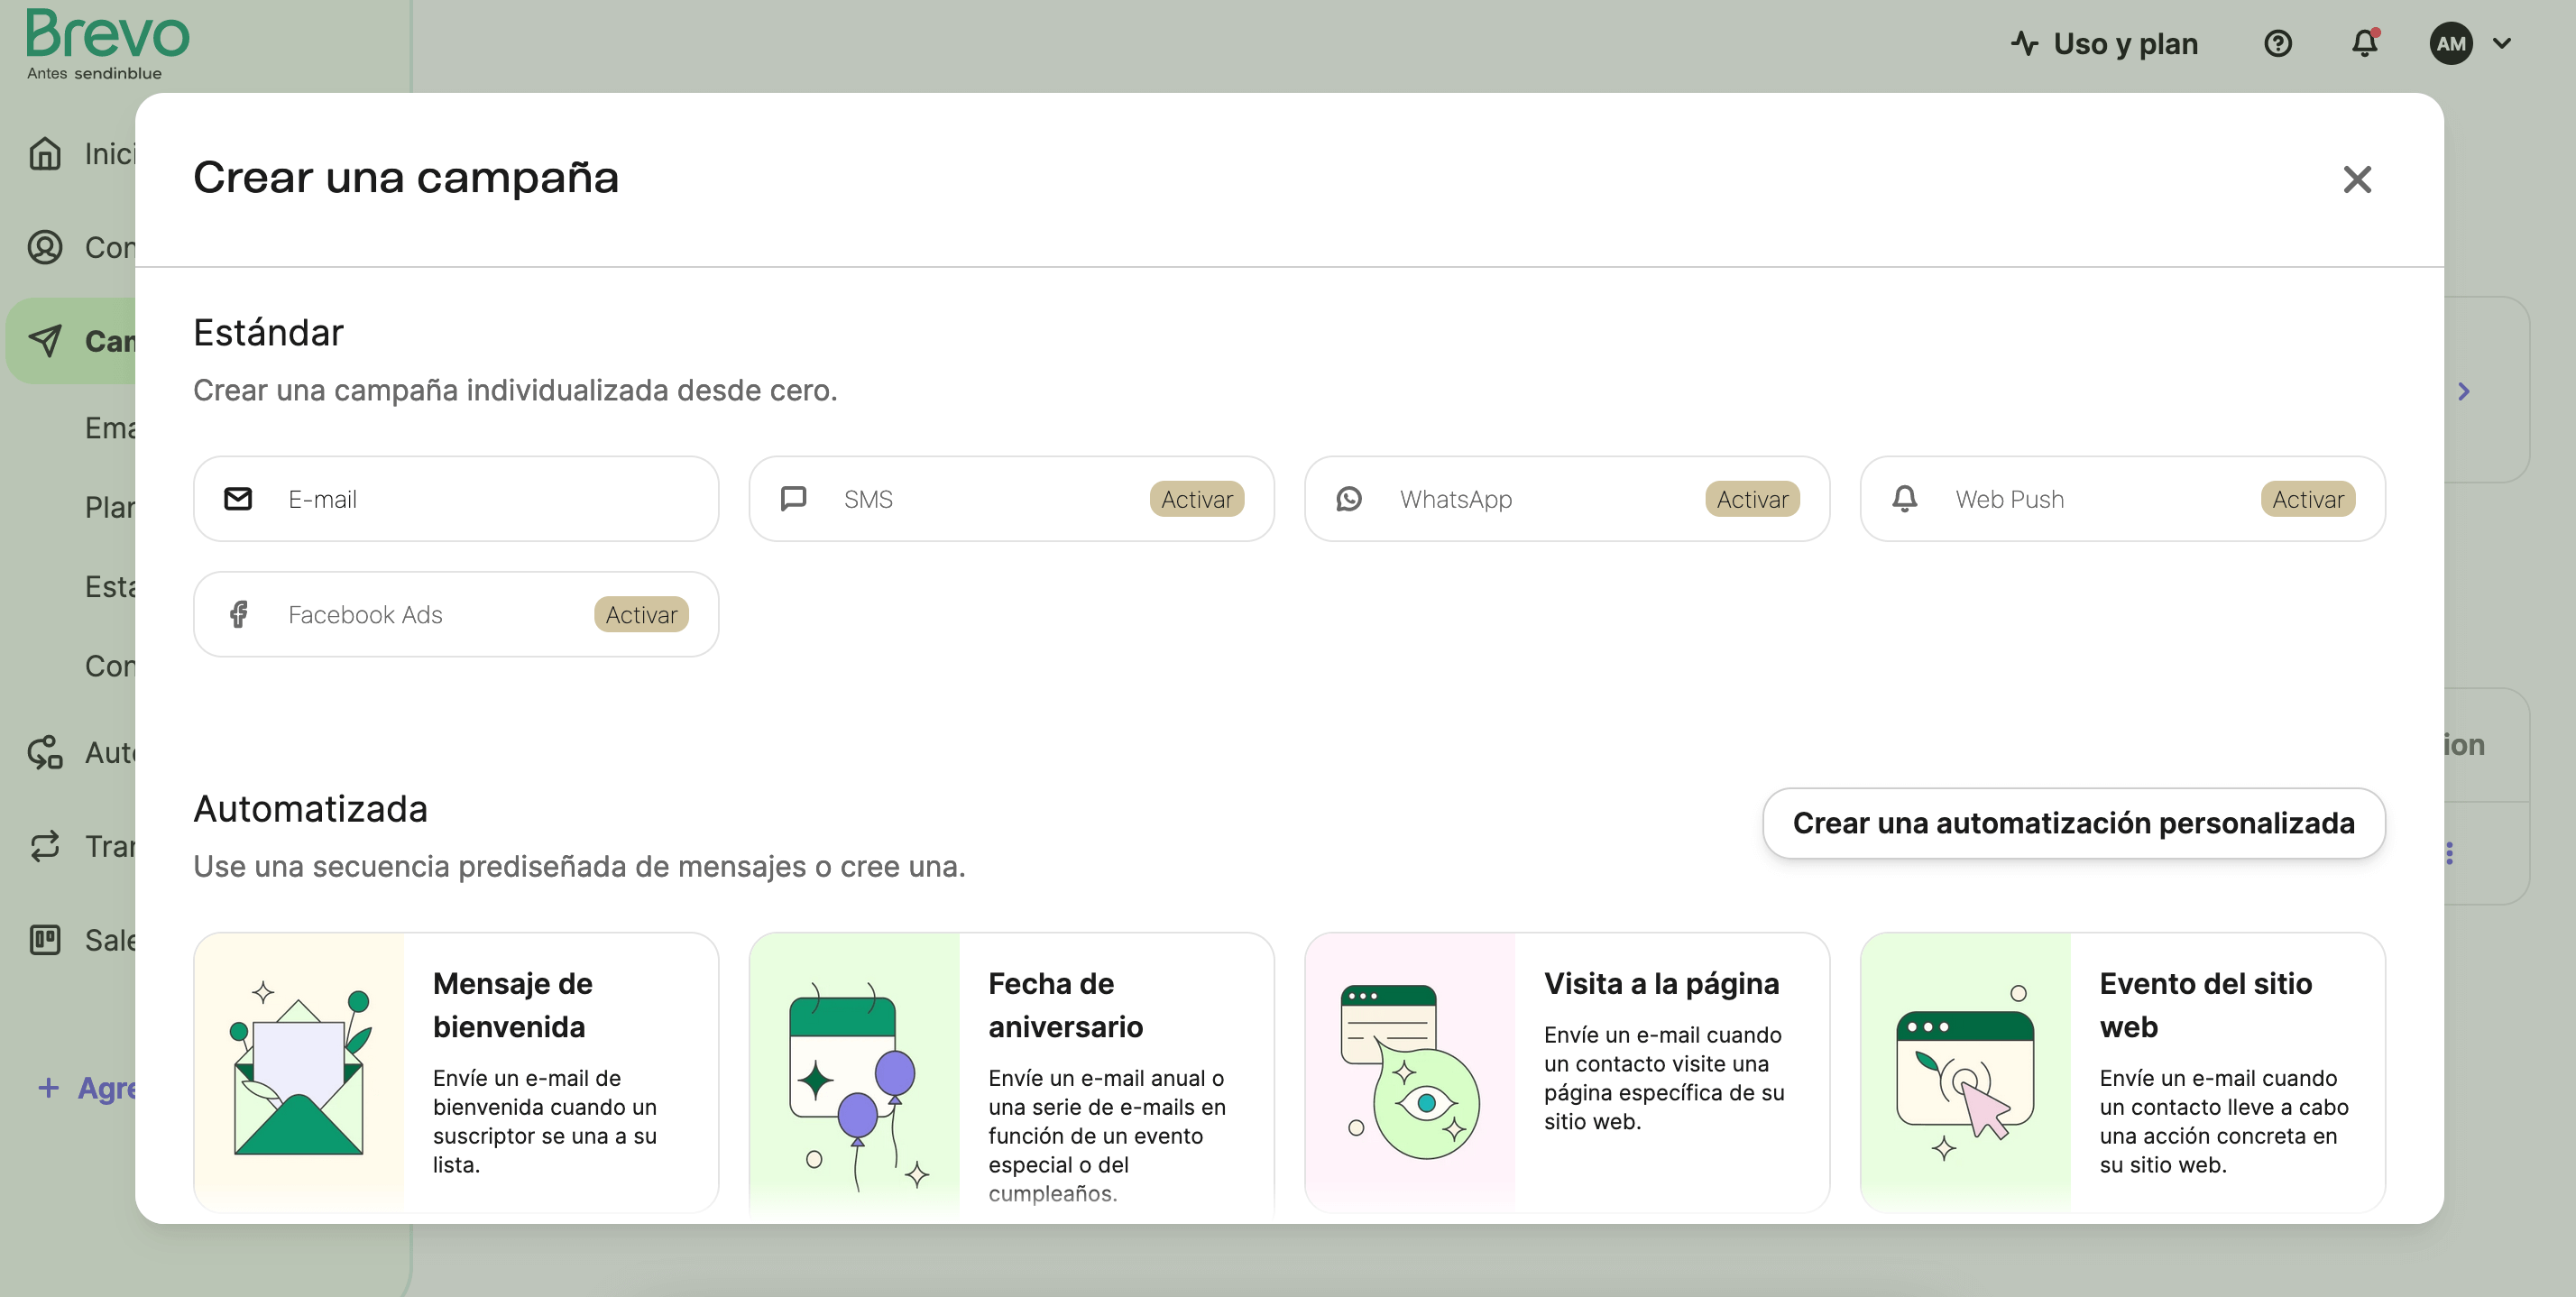The height and width of the screenshot is (1297, 2576).
Task: Click the Facebook Ads channel label
Action: pyautogui.click(x=365, y=614)
